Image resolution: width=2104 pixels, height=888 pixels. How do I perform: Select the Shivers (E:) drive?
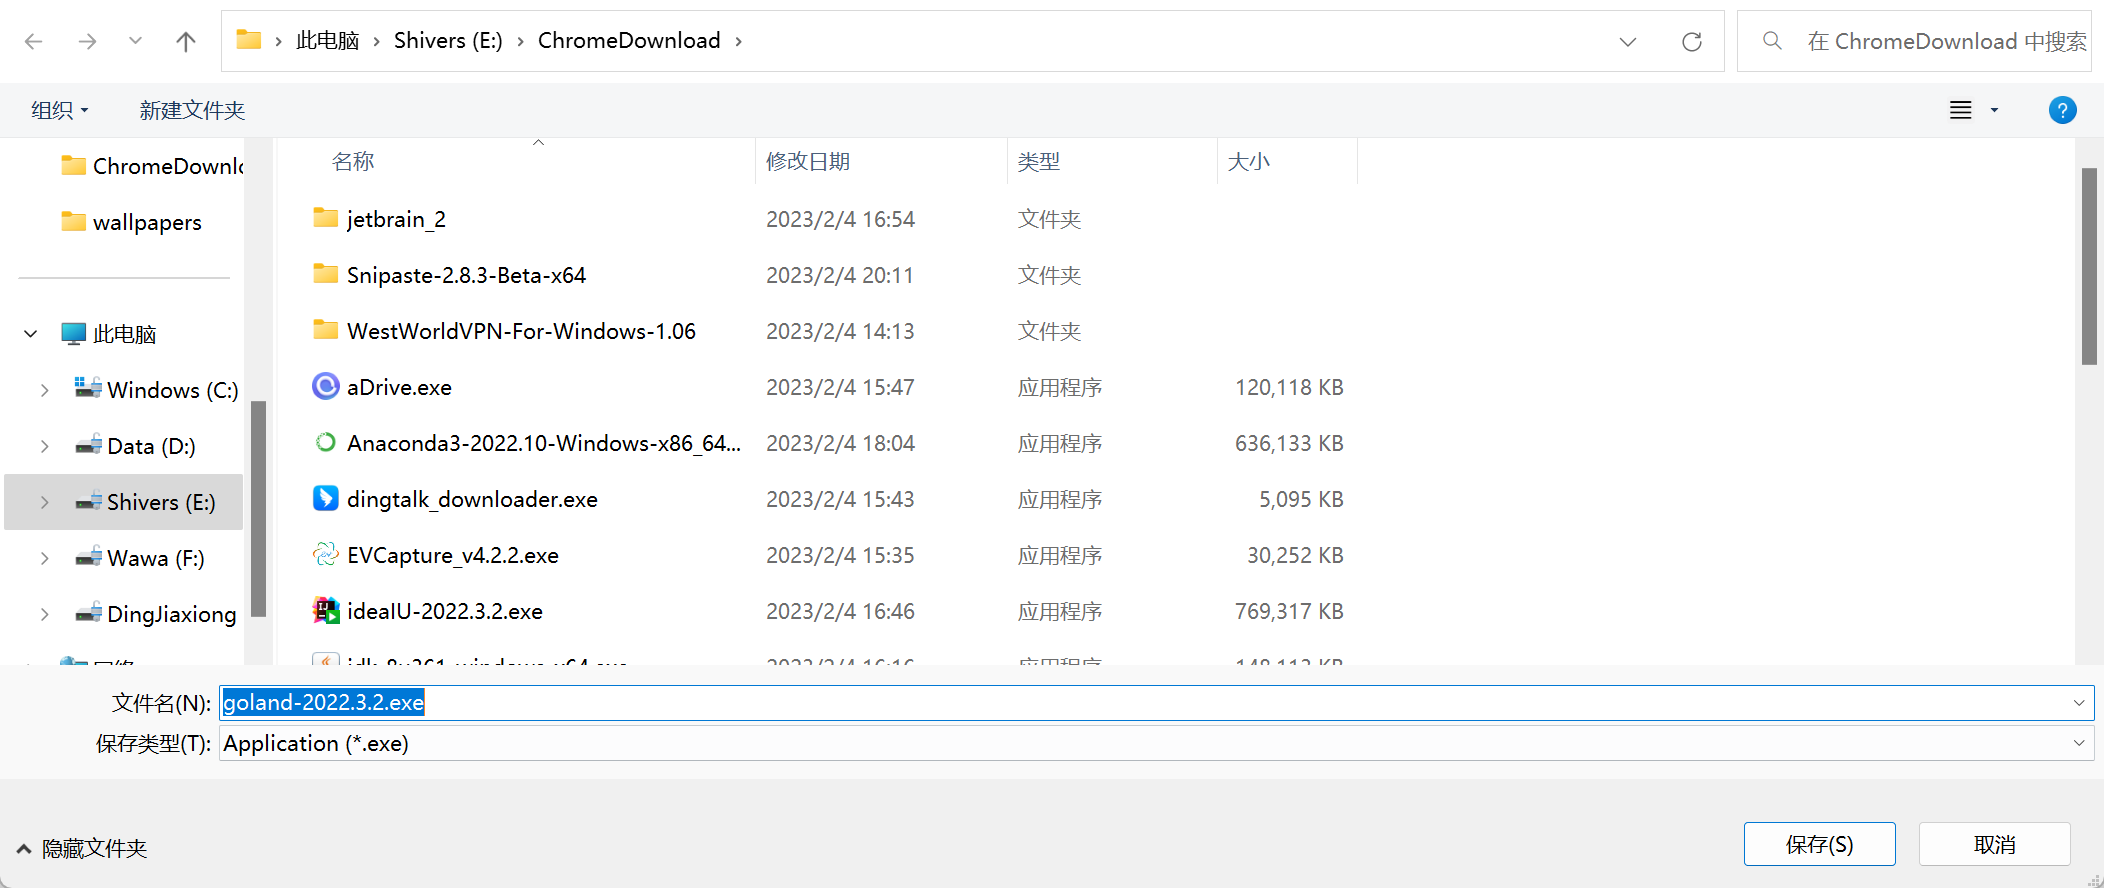point(145,502)
